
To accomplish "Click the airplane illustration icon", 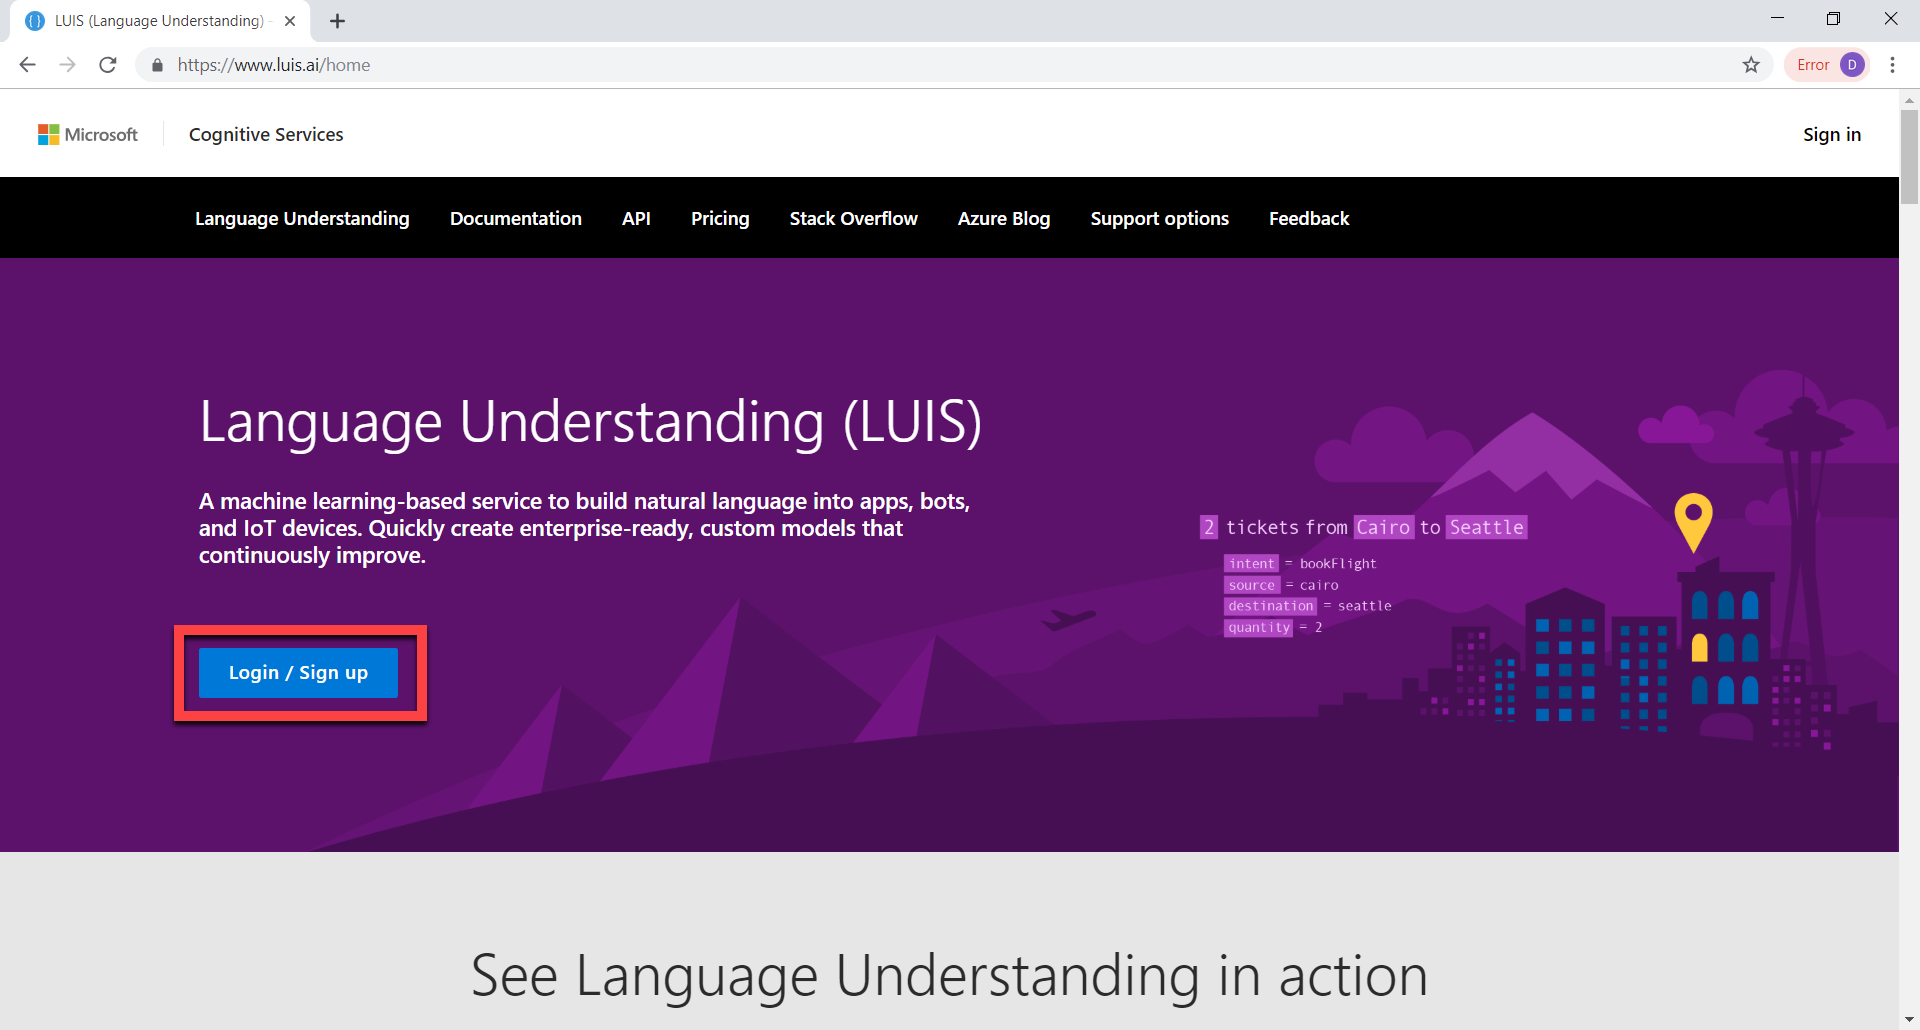I will 1068,619.
